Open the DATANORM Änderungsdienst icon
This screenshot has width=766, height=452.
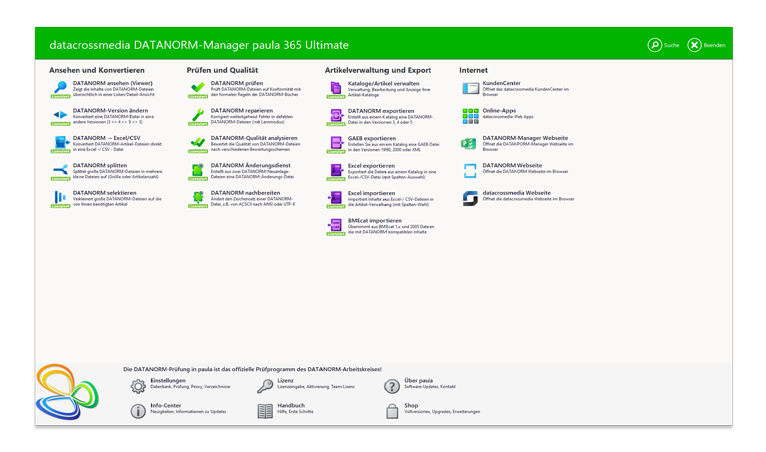(198, 171)
